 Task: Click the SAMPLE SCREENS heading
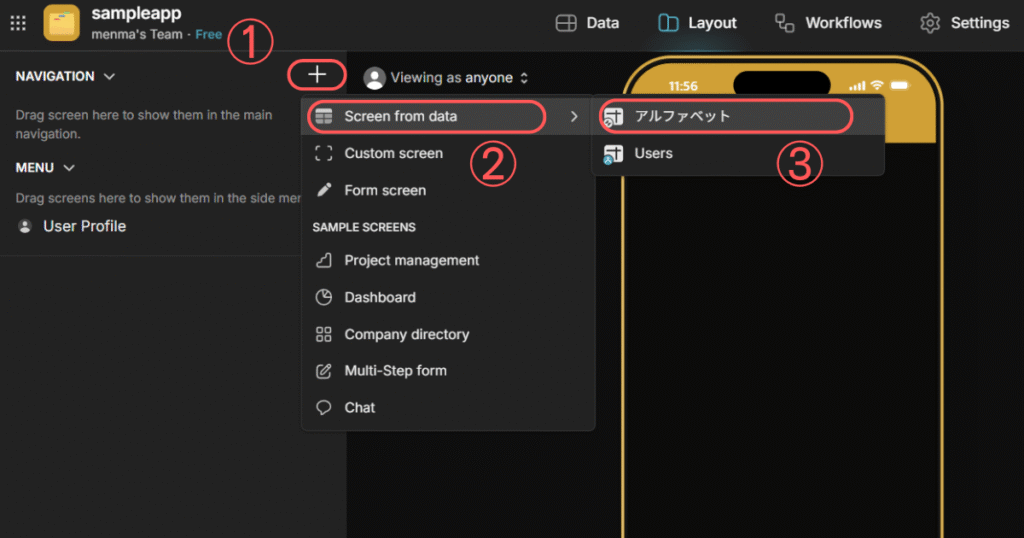[364, 227]
